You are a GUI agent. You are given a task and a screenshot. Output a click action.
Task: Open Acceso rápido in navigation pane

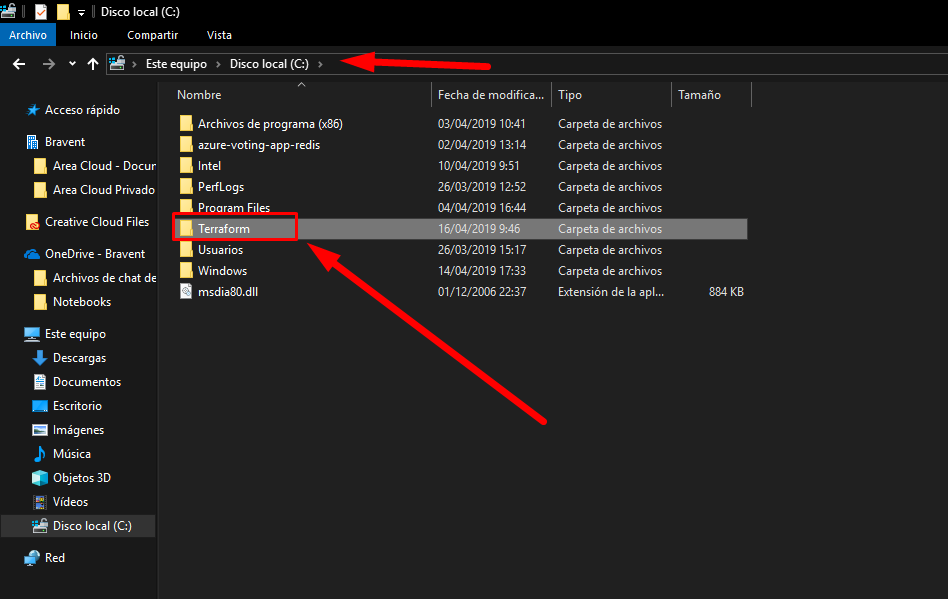(82, 110)
